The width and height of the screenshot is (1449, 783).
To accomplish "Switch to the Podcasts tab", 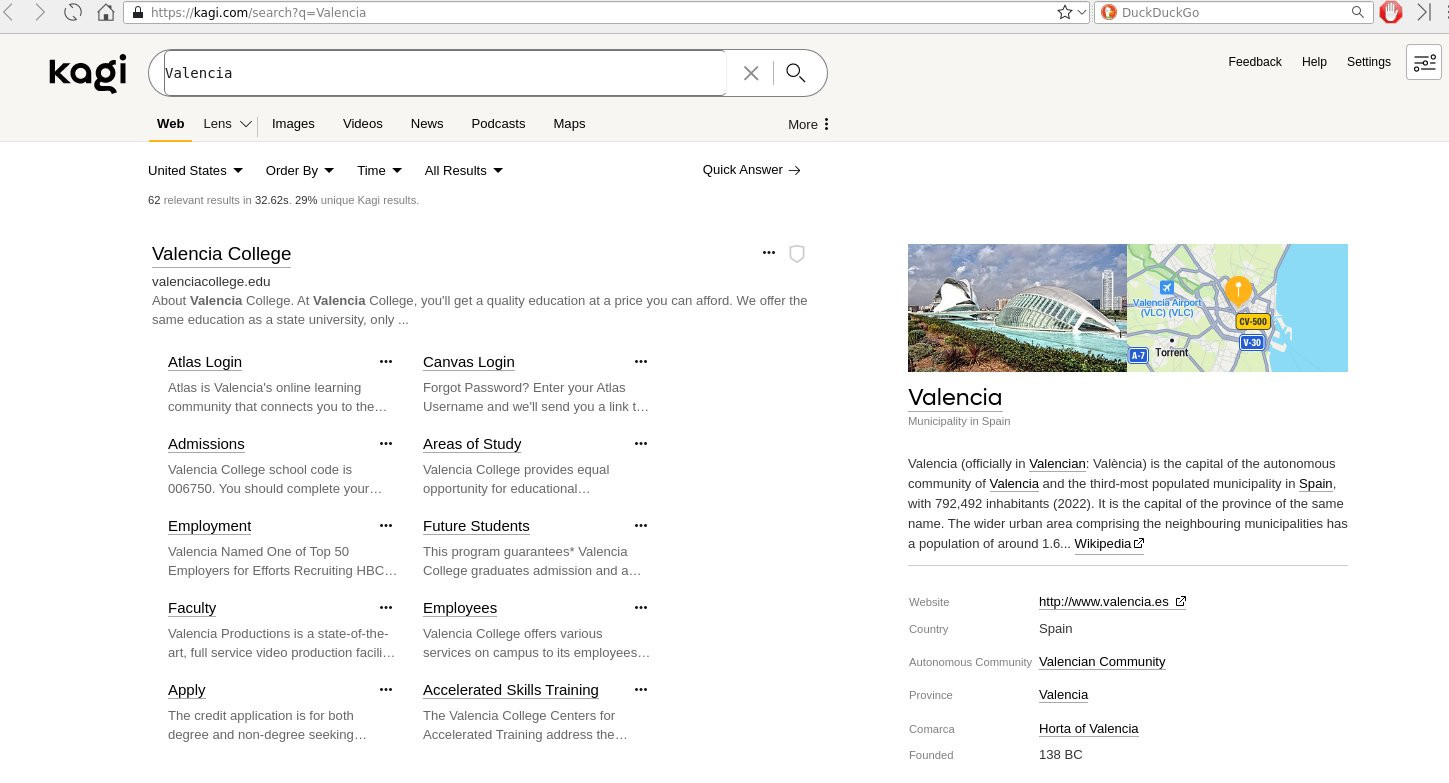I will [498, 124].
